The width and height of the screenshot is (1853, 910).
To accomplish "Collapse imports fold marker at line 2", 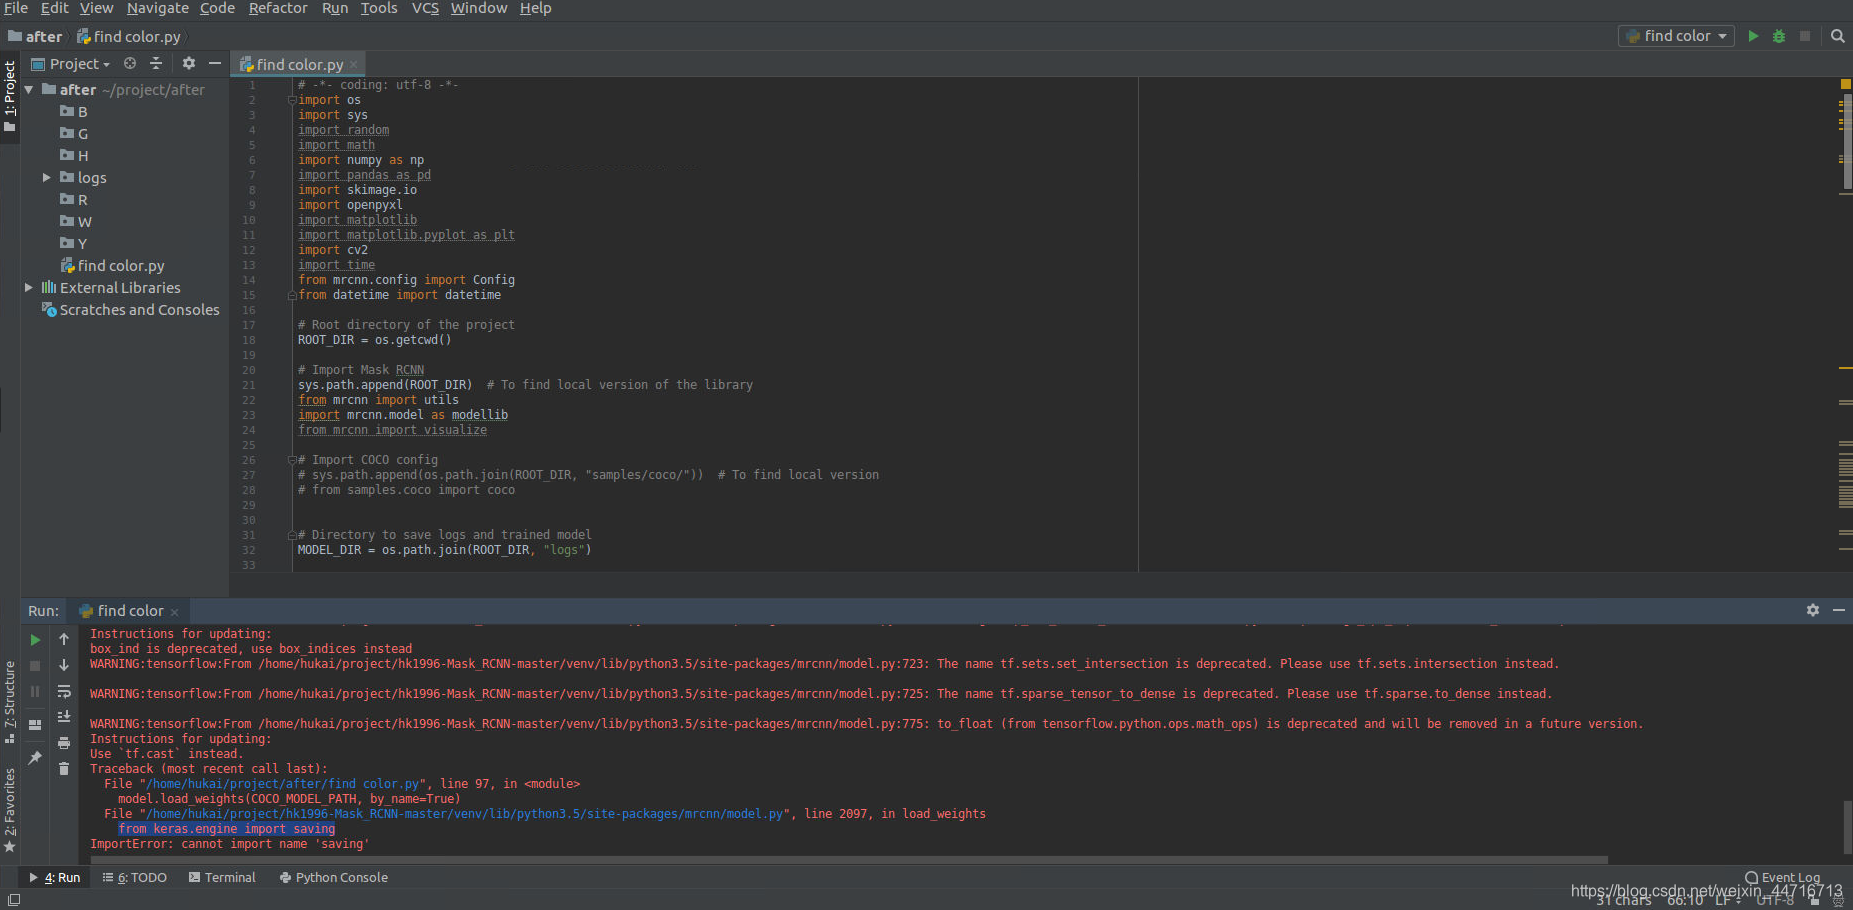I will (x=292, y=100).
